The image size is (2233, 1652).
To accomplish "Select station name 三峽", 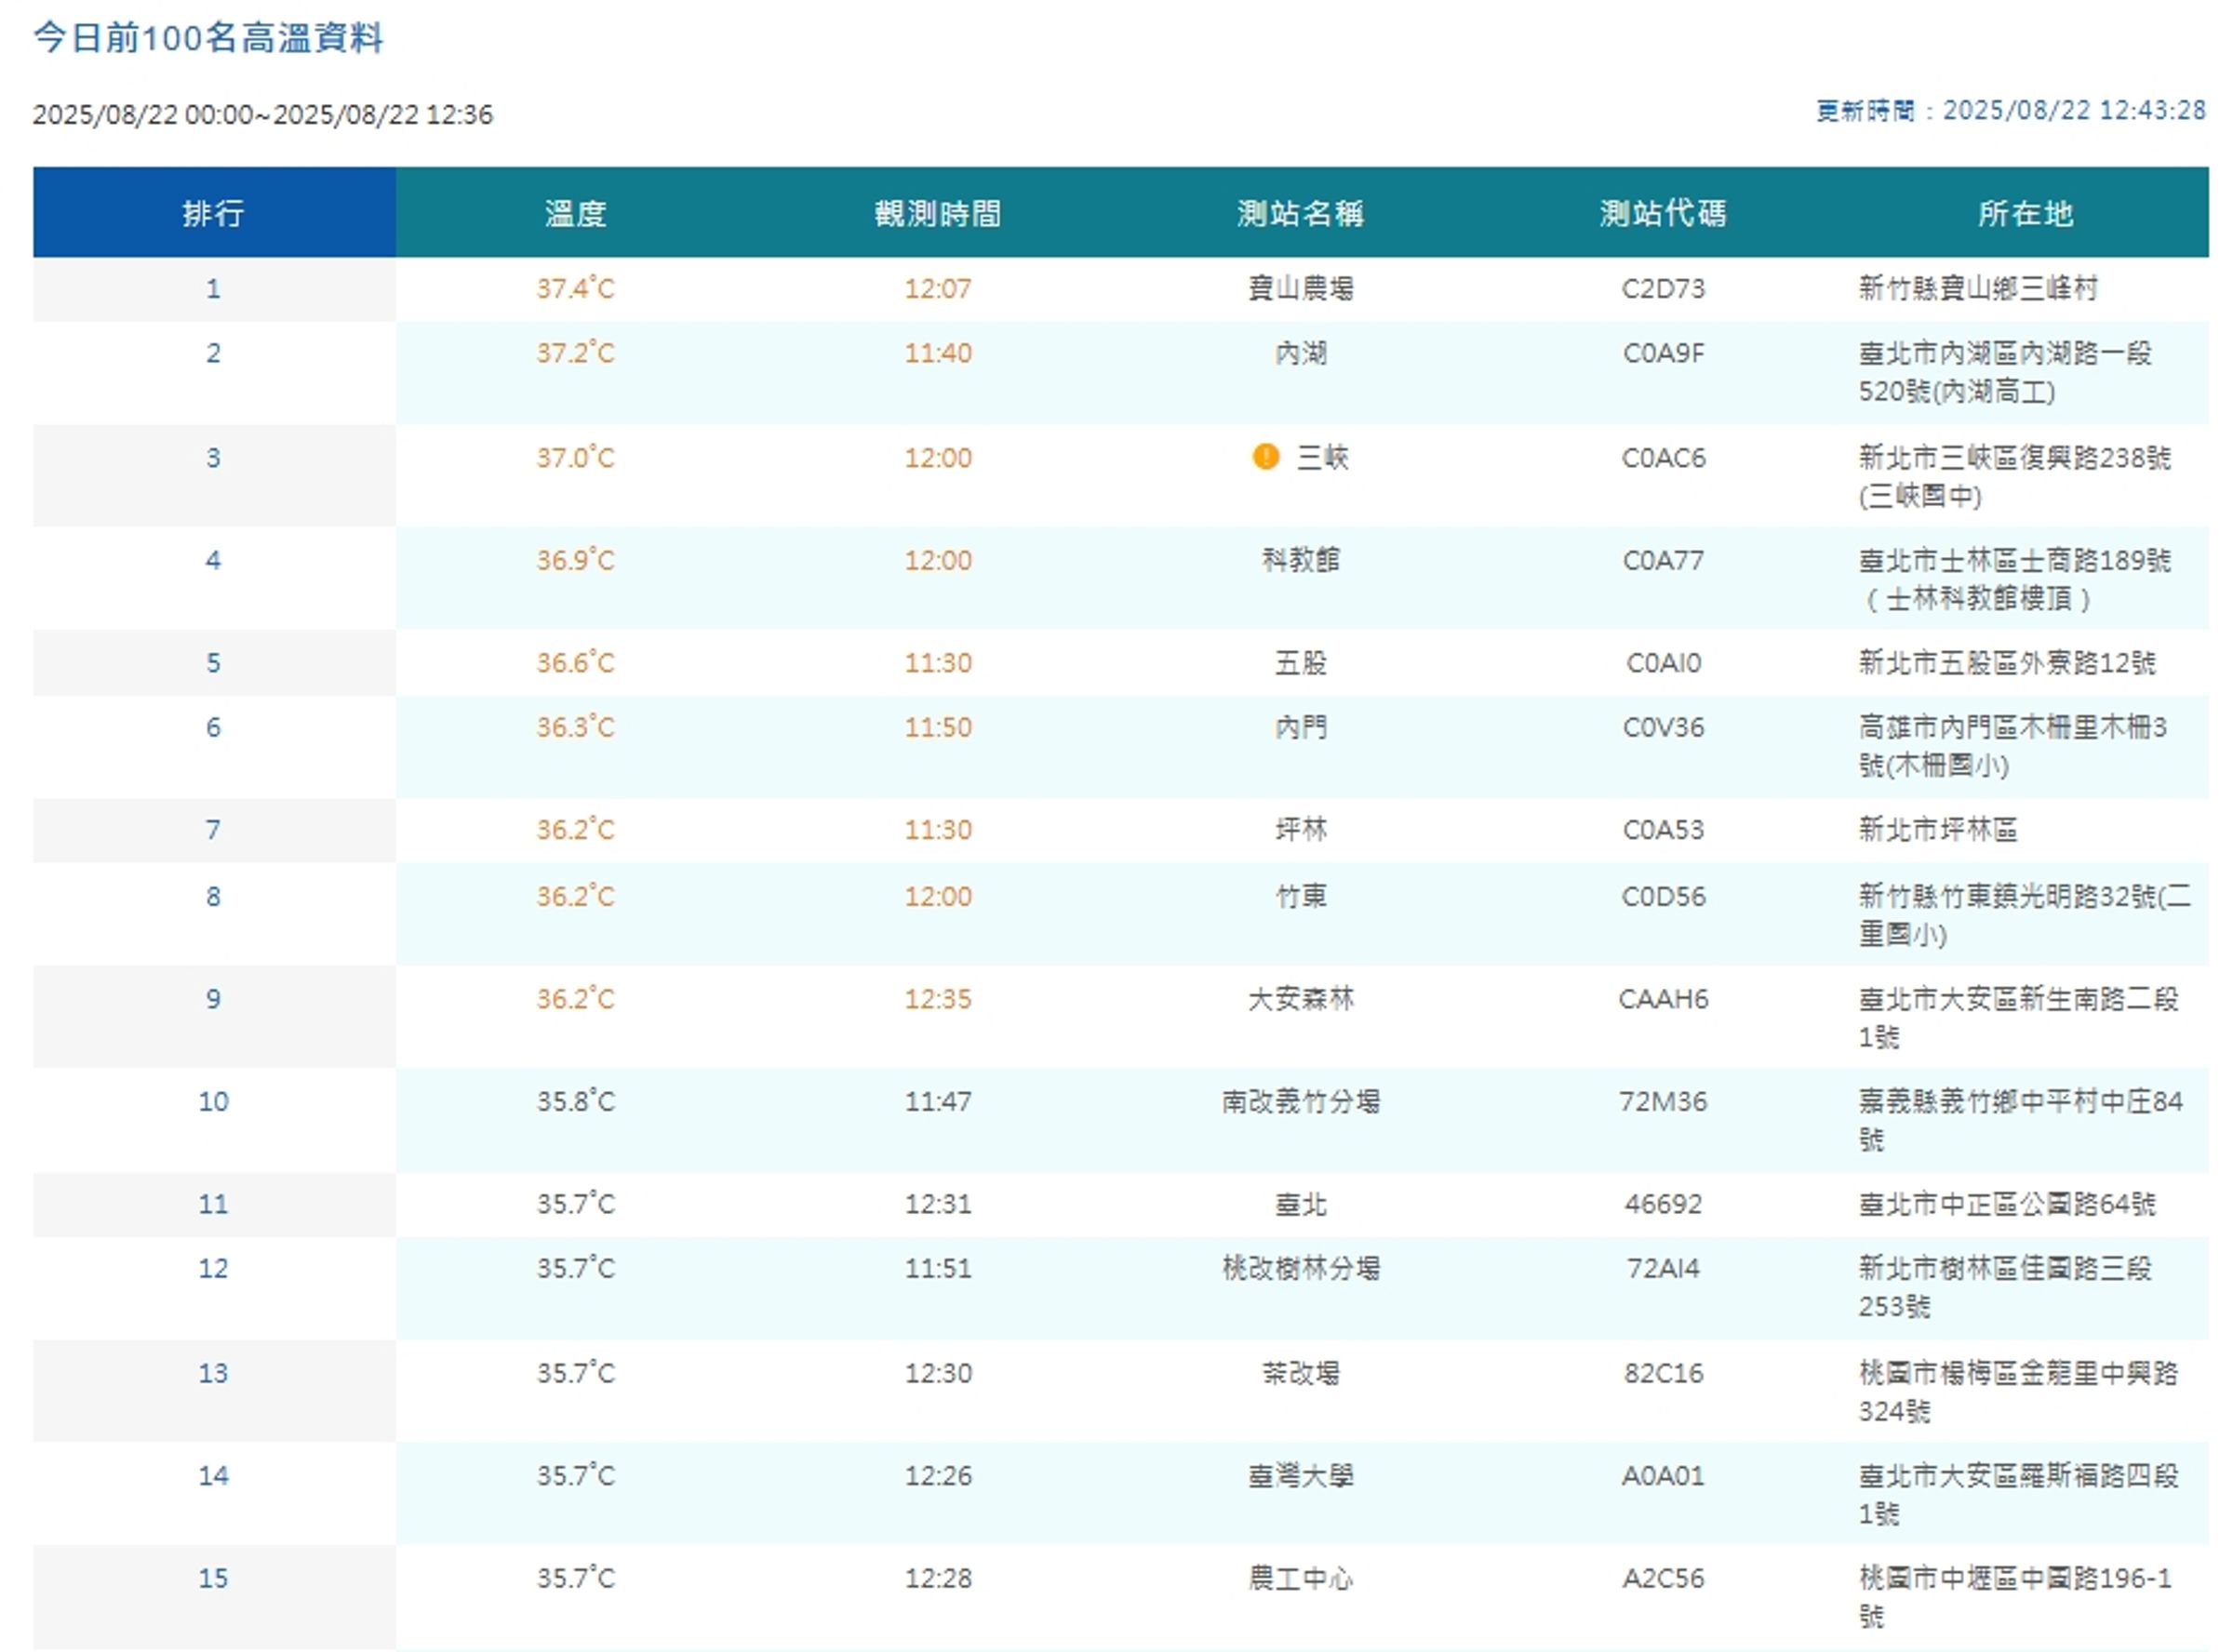I will coord(1322,457).
